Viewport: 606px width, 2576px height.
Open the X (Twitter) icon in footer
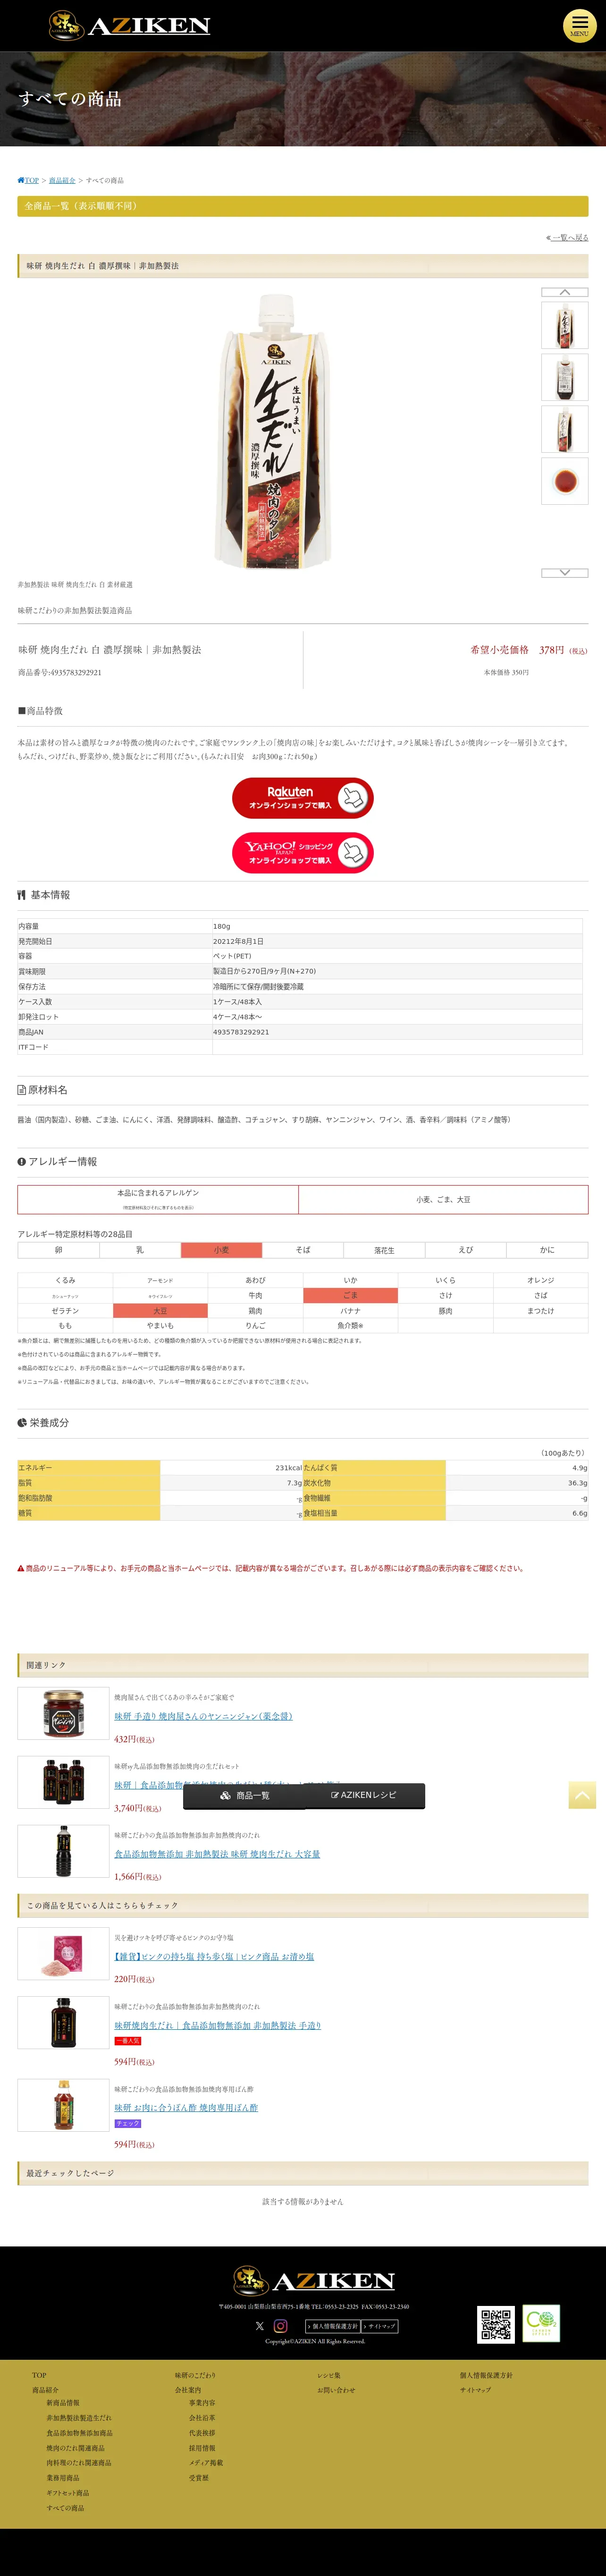click(260, 2326)
